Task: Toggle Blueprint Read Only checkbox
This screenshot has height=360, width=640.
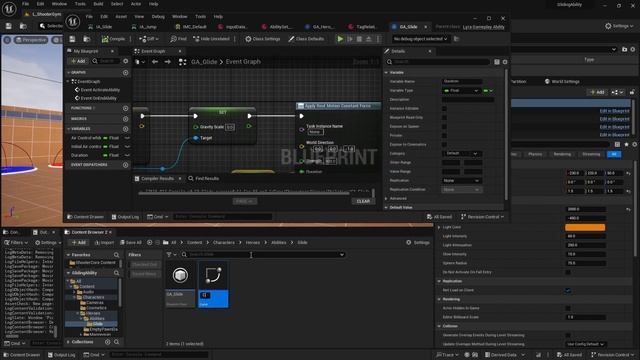Action: (444, 118)
